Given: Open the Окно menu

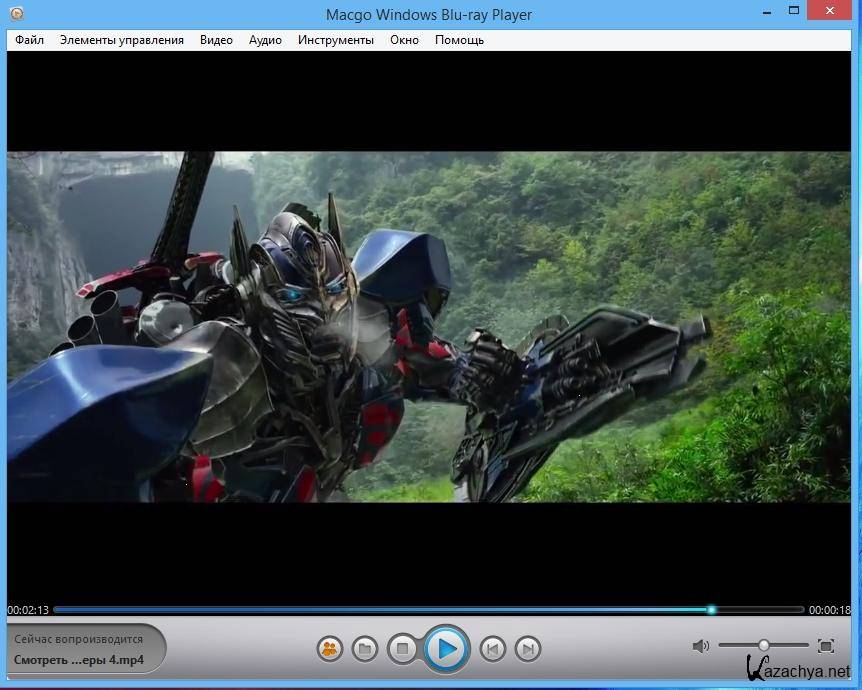Looking at the screenshot, I should tap(404, 40).
